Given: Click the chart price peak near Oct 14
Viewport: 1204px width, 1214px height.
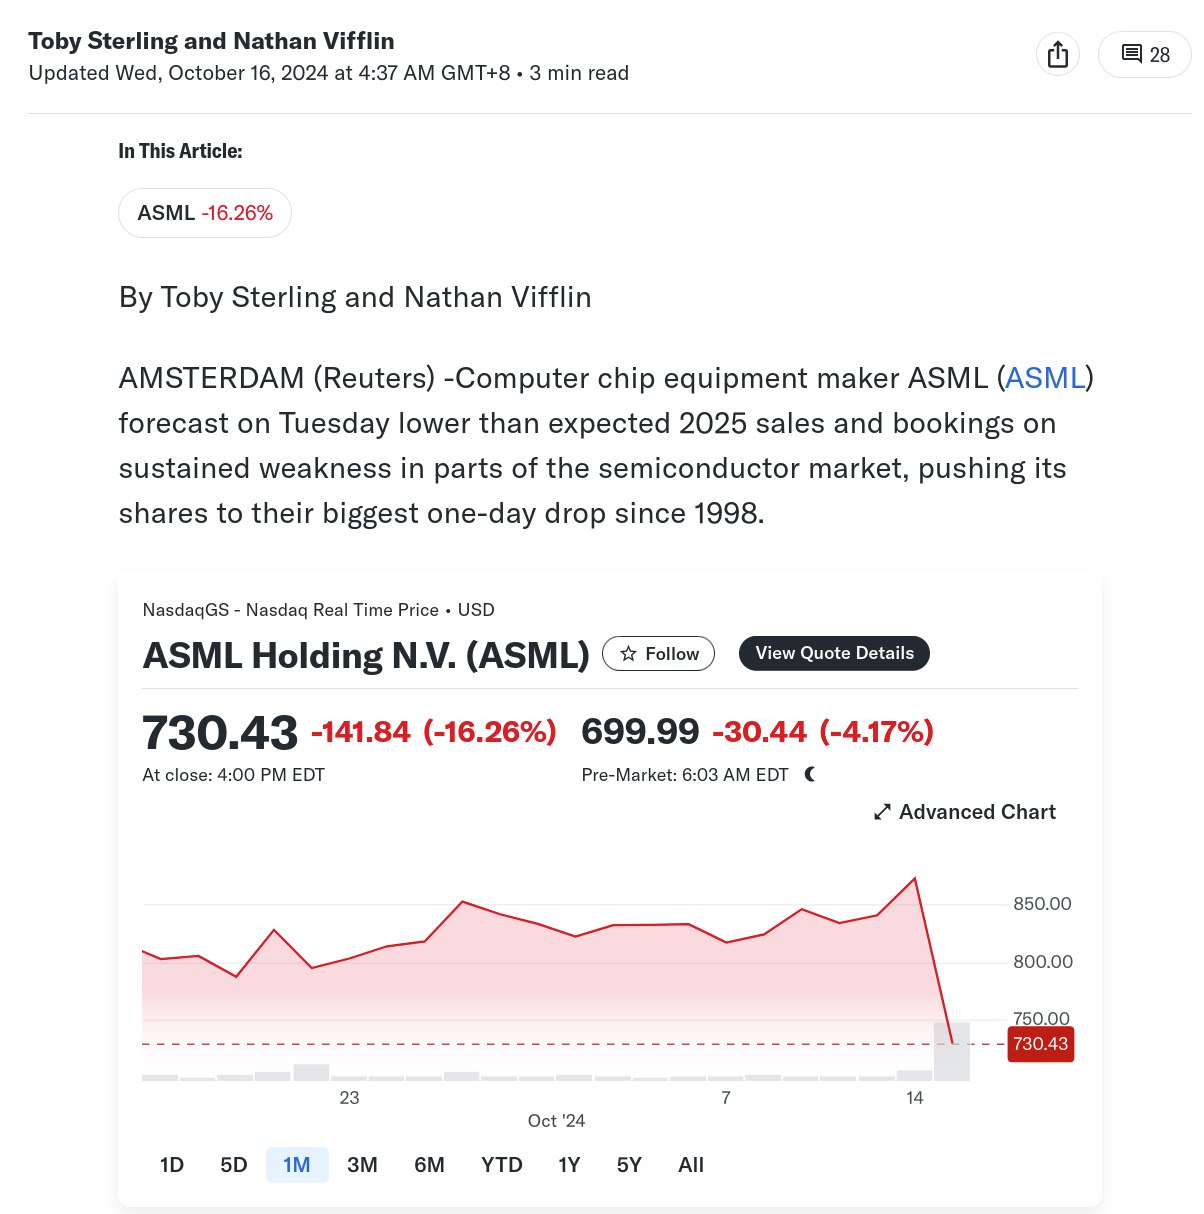Looking at the screenshot, I should (915, 878).
